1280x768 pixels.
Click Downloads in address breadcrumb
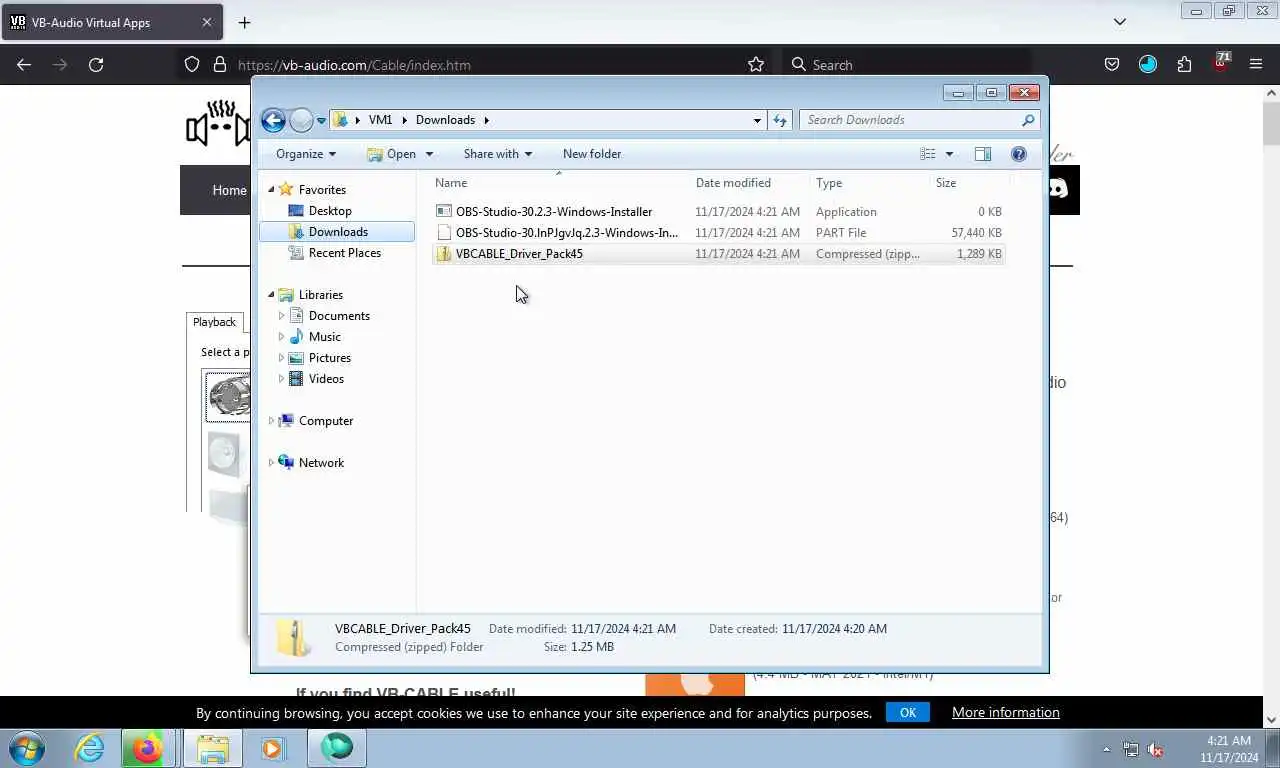click(x=445, y=120)
